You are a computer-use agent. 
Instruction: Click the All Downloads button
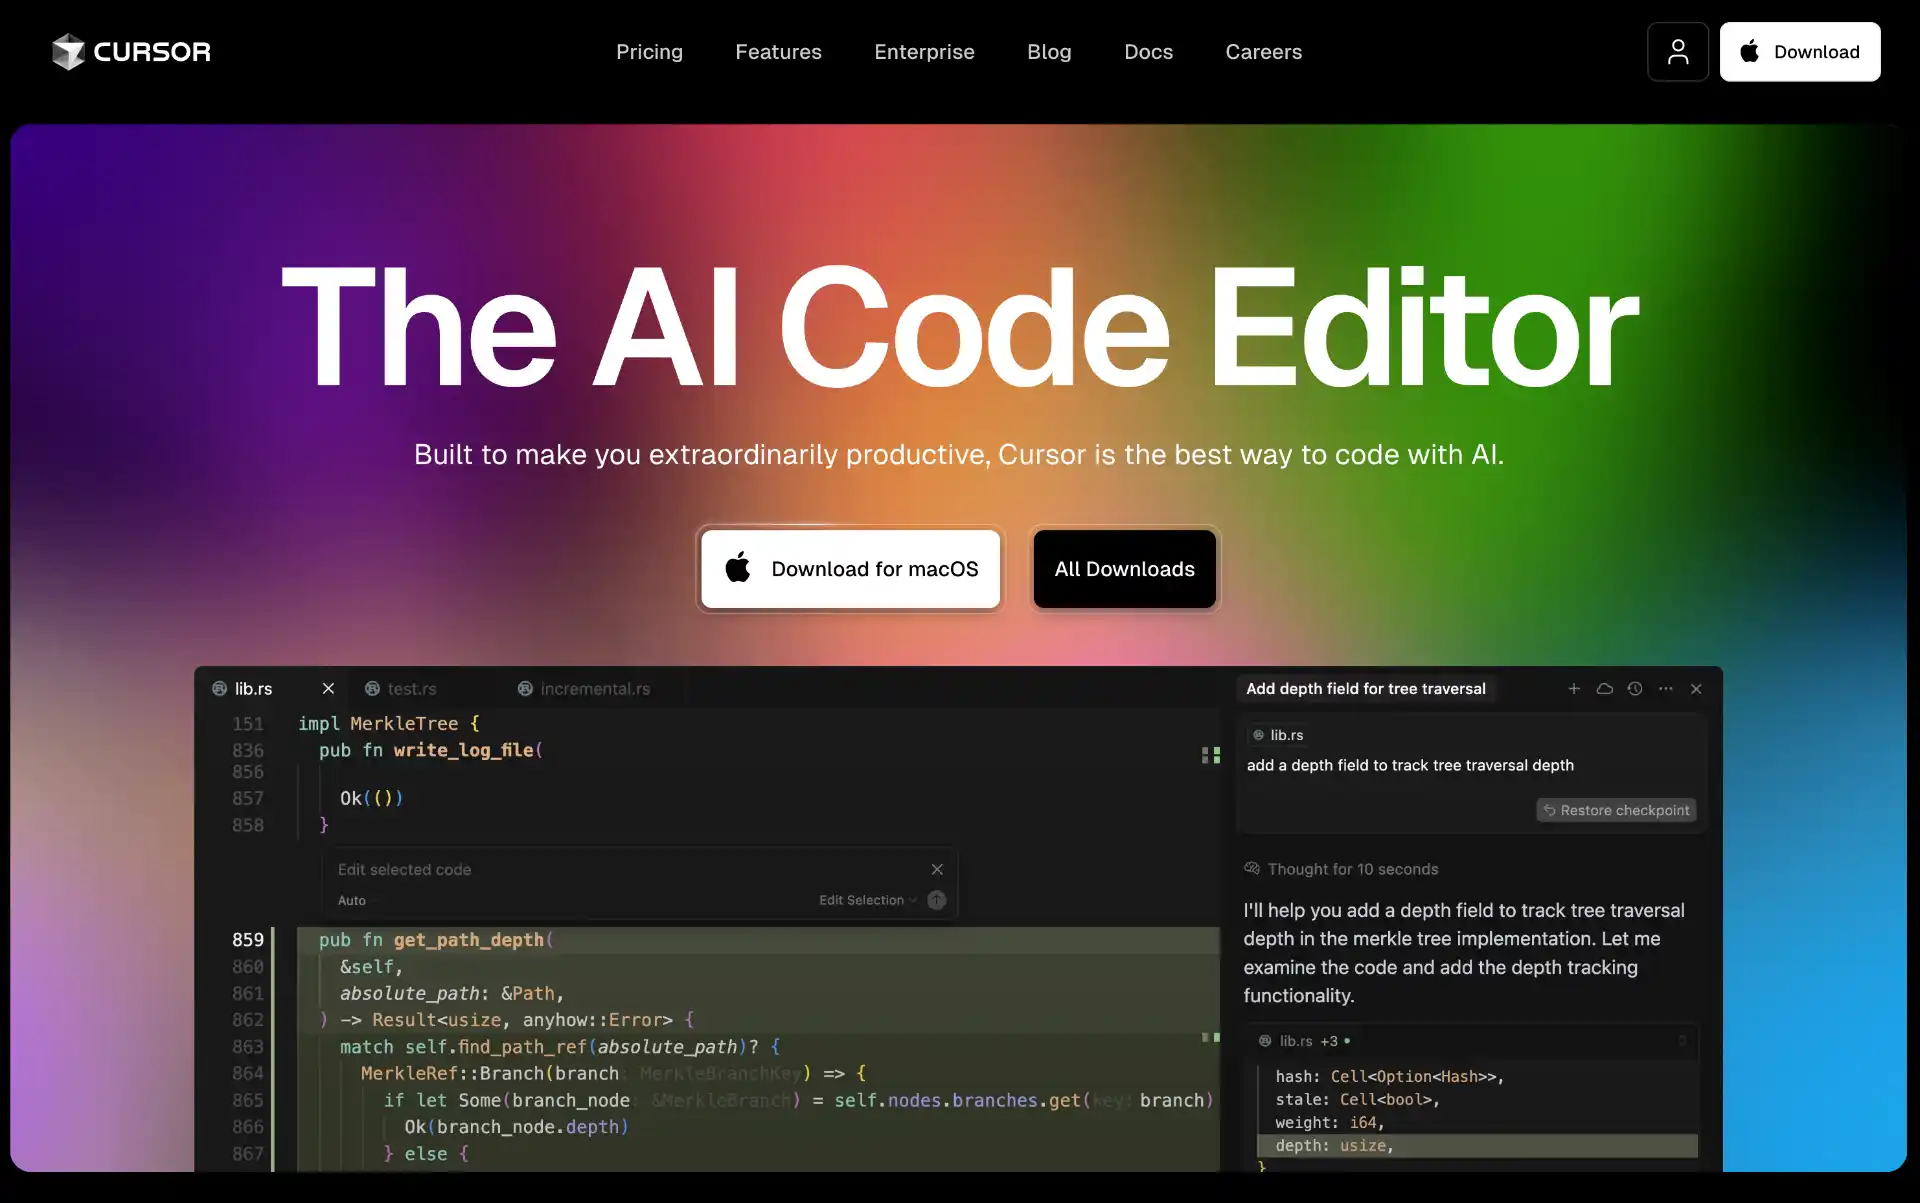pyautogui.click(x=1124, y=569)
